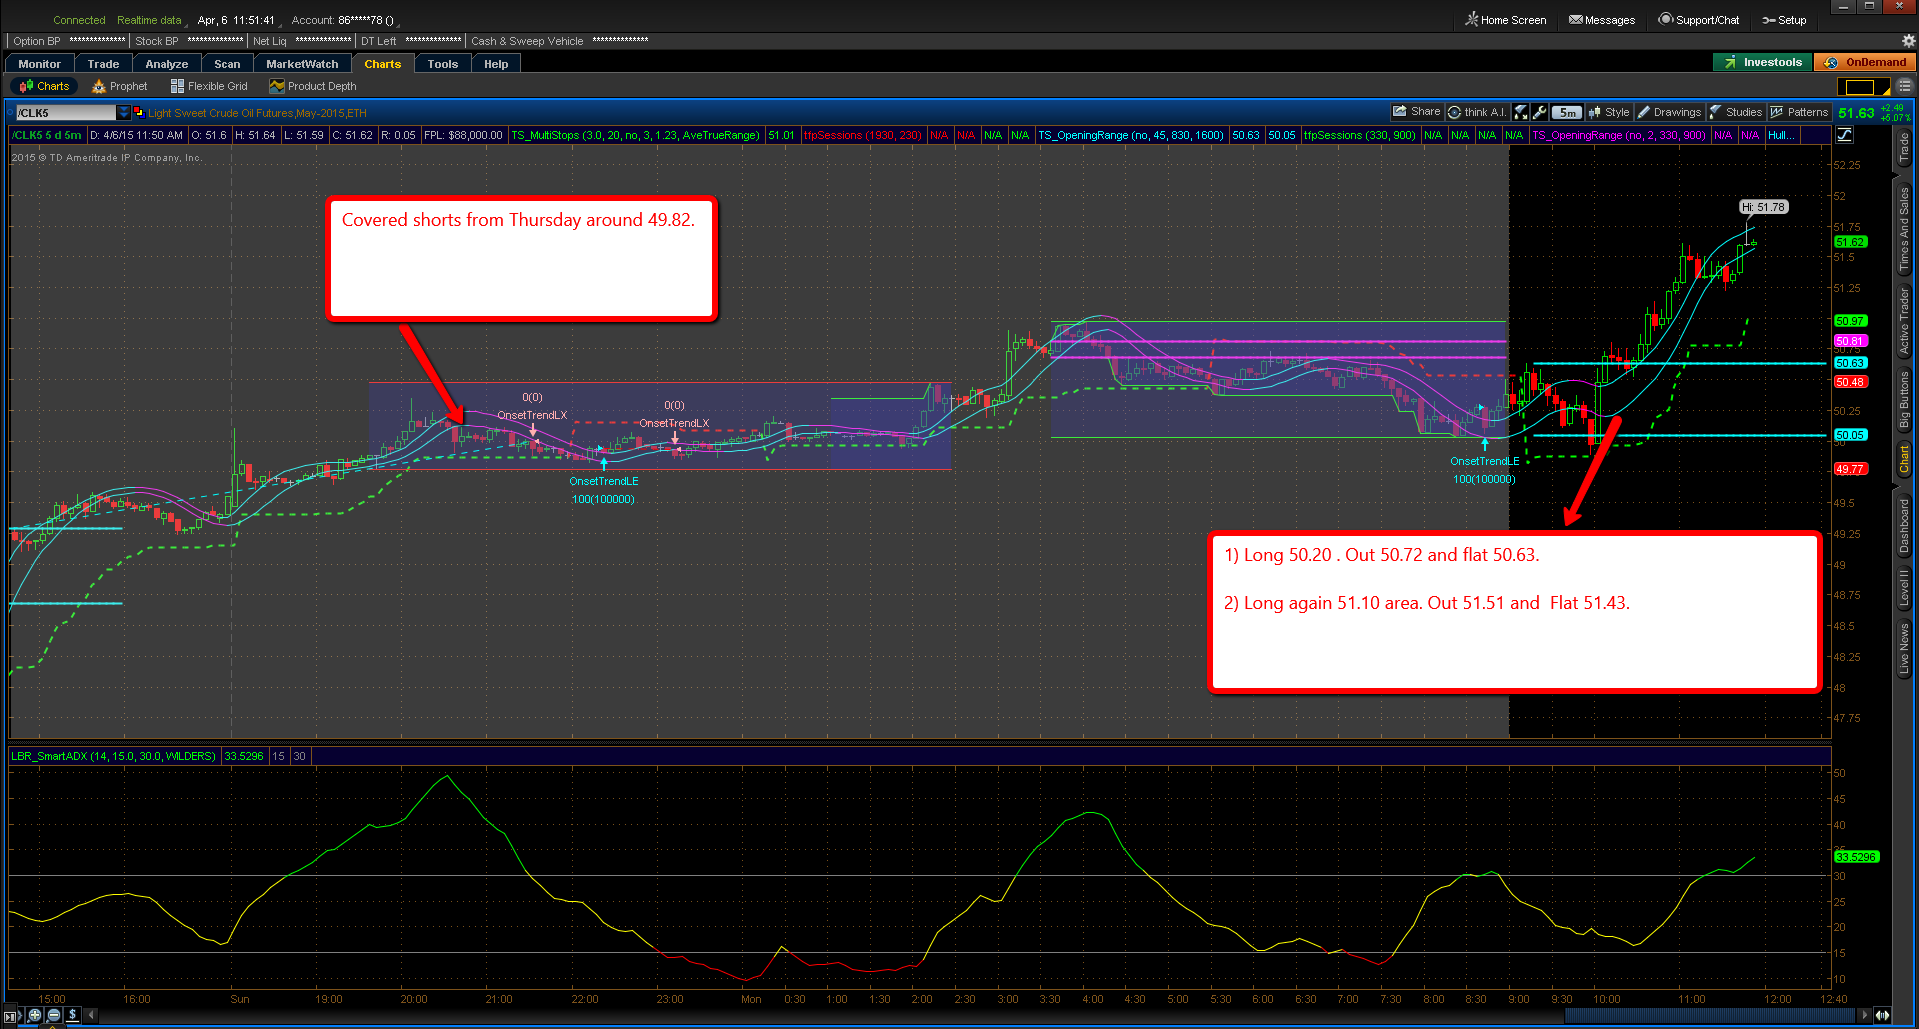Switch to the Scan tab

point(227,64)
